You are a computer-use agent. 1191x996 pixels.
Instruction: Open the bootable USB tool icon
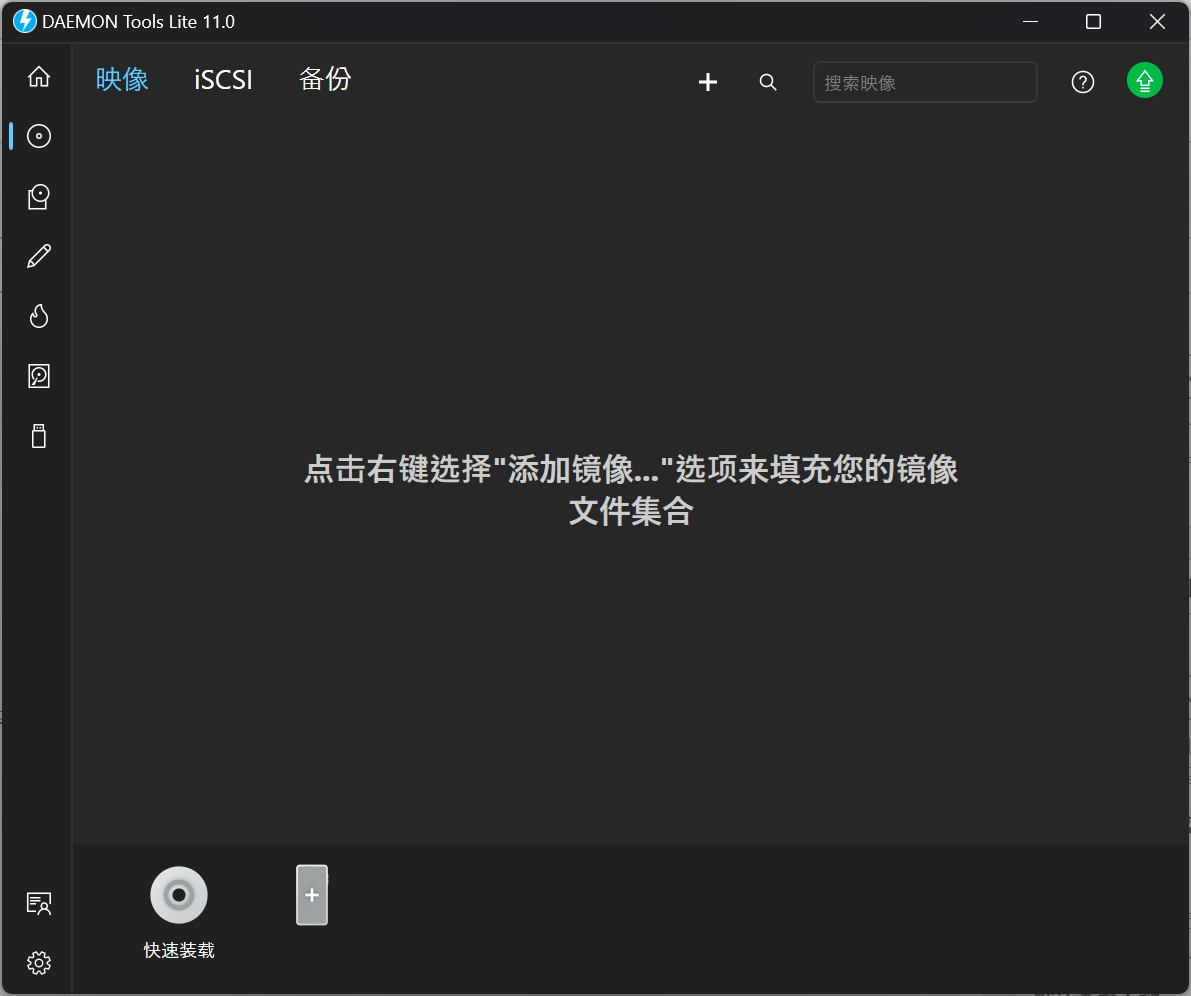38,435
